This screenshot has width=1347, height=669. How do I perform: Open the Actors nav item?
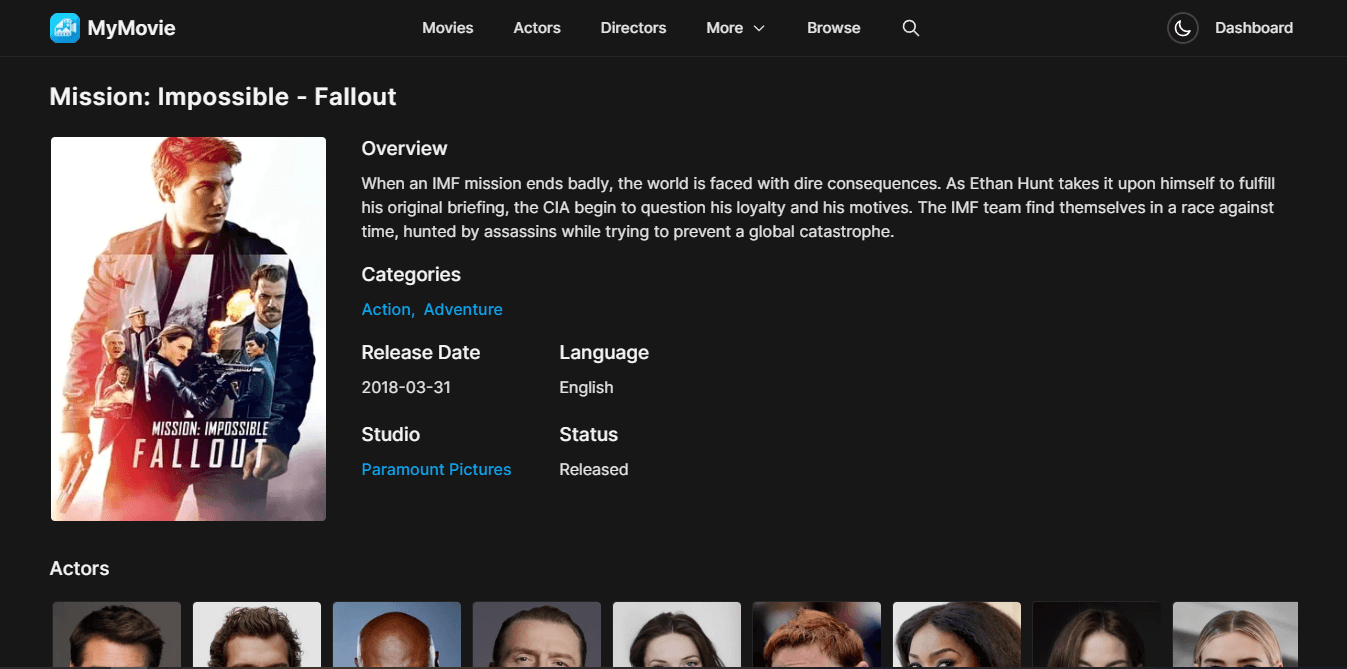[x=537, y=28]
